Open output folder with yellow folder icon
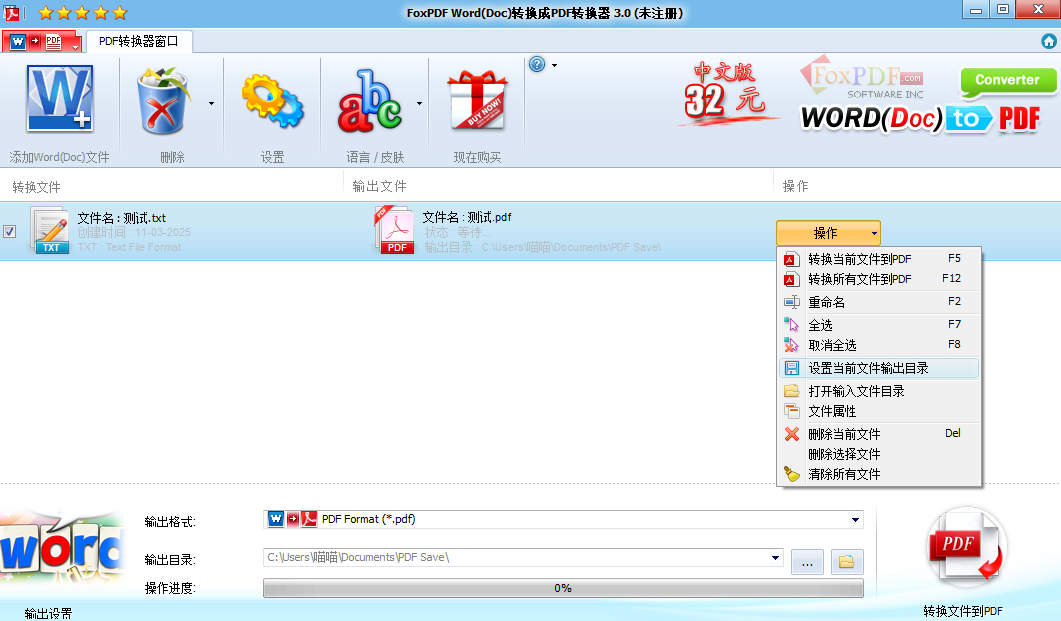 [846, 562]
